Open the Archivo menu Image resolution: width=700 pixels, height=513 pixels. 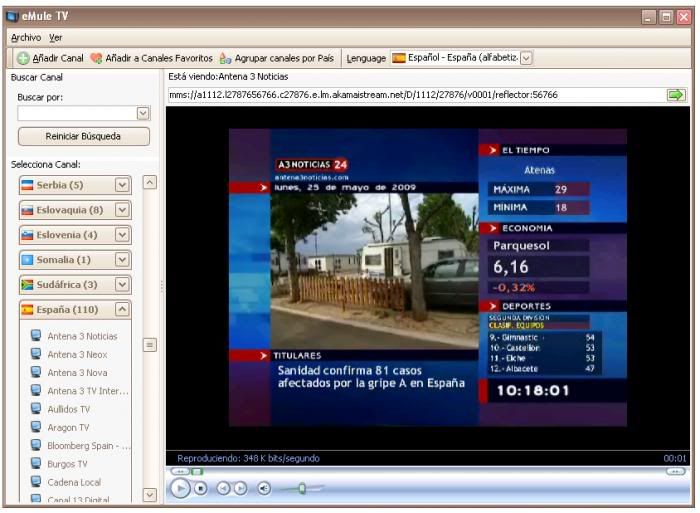coord(26,38)
